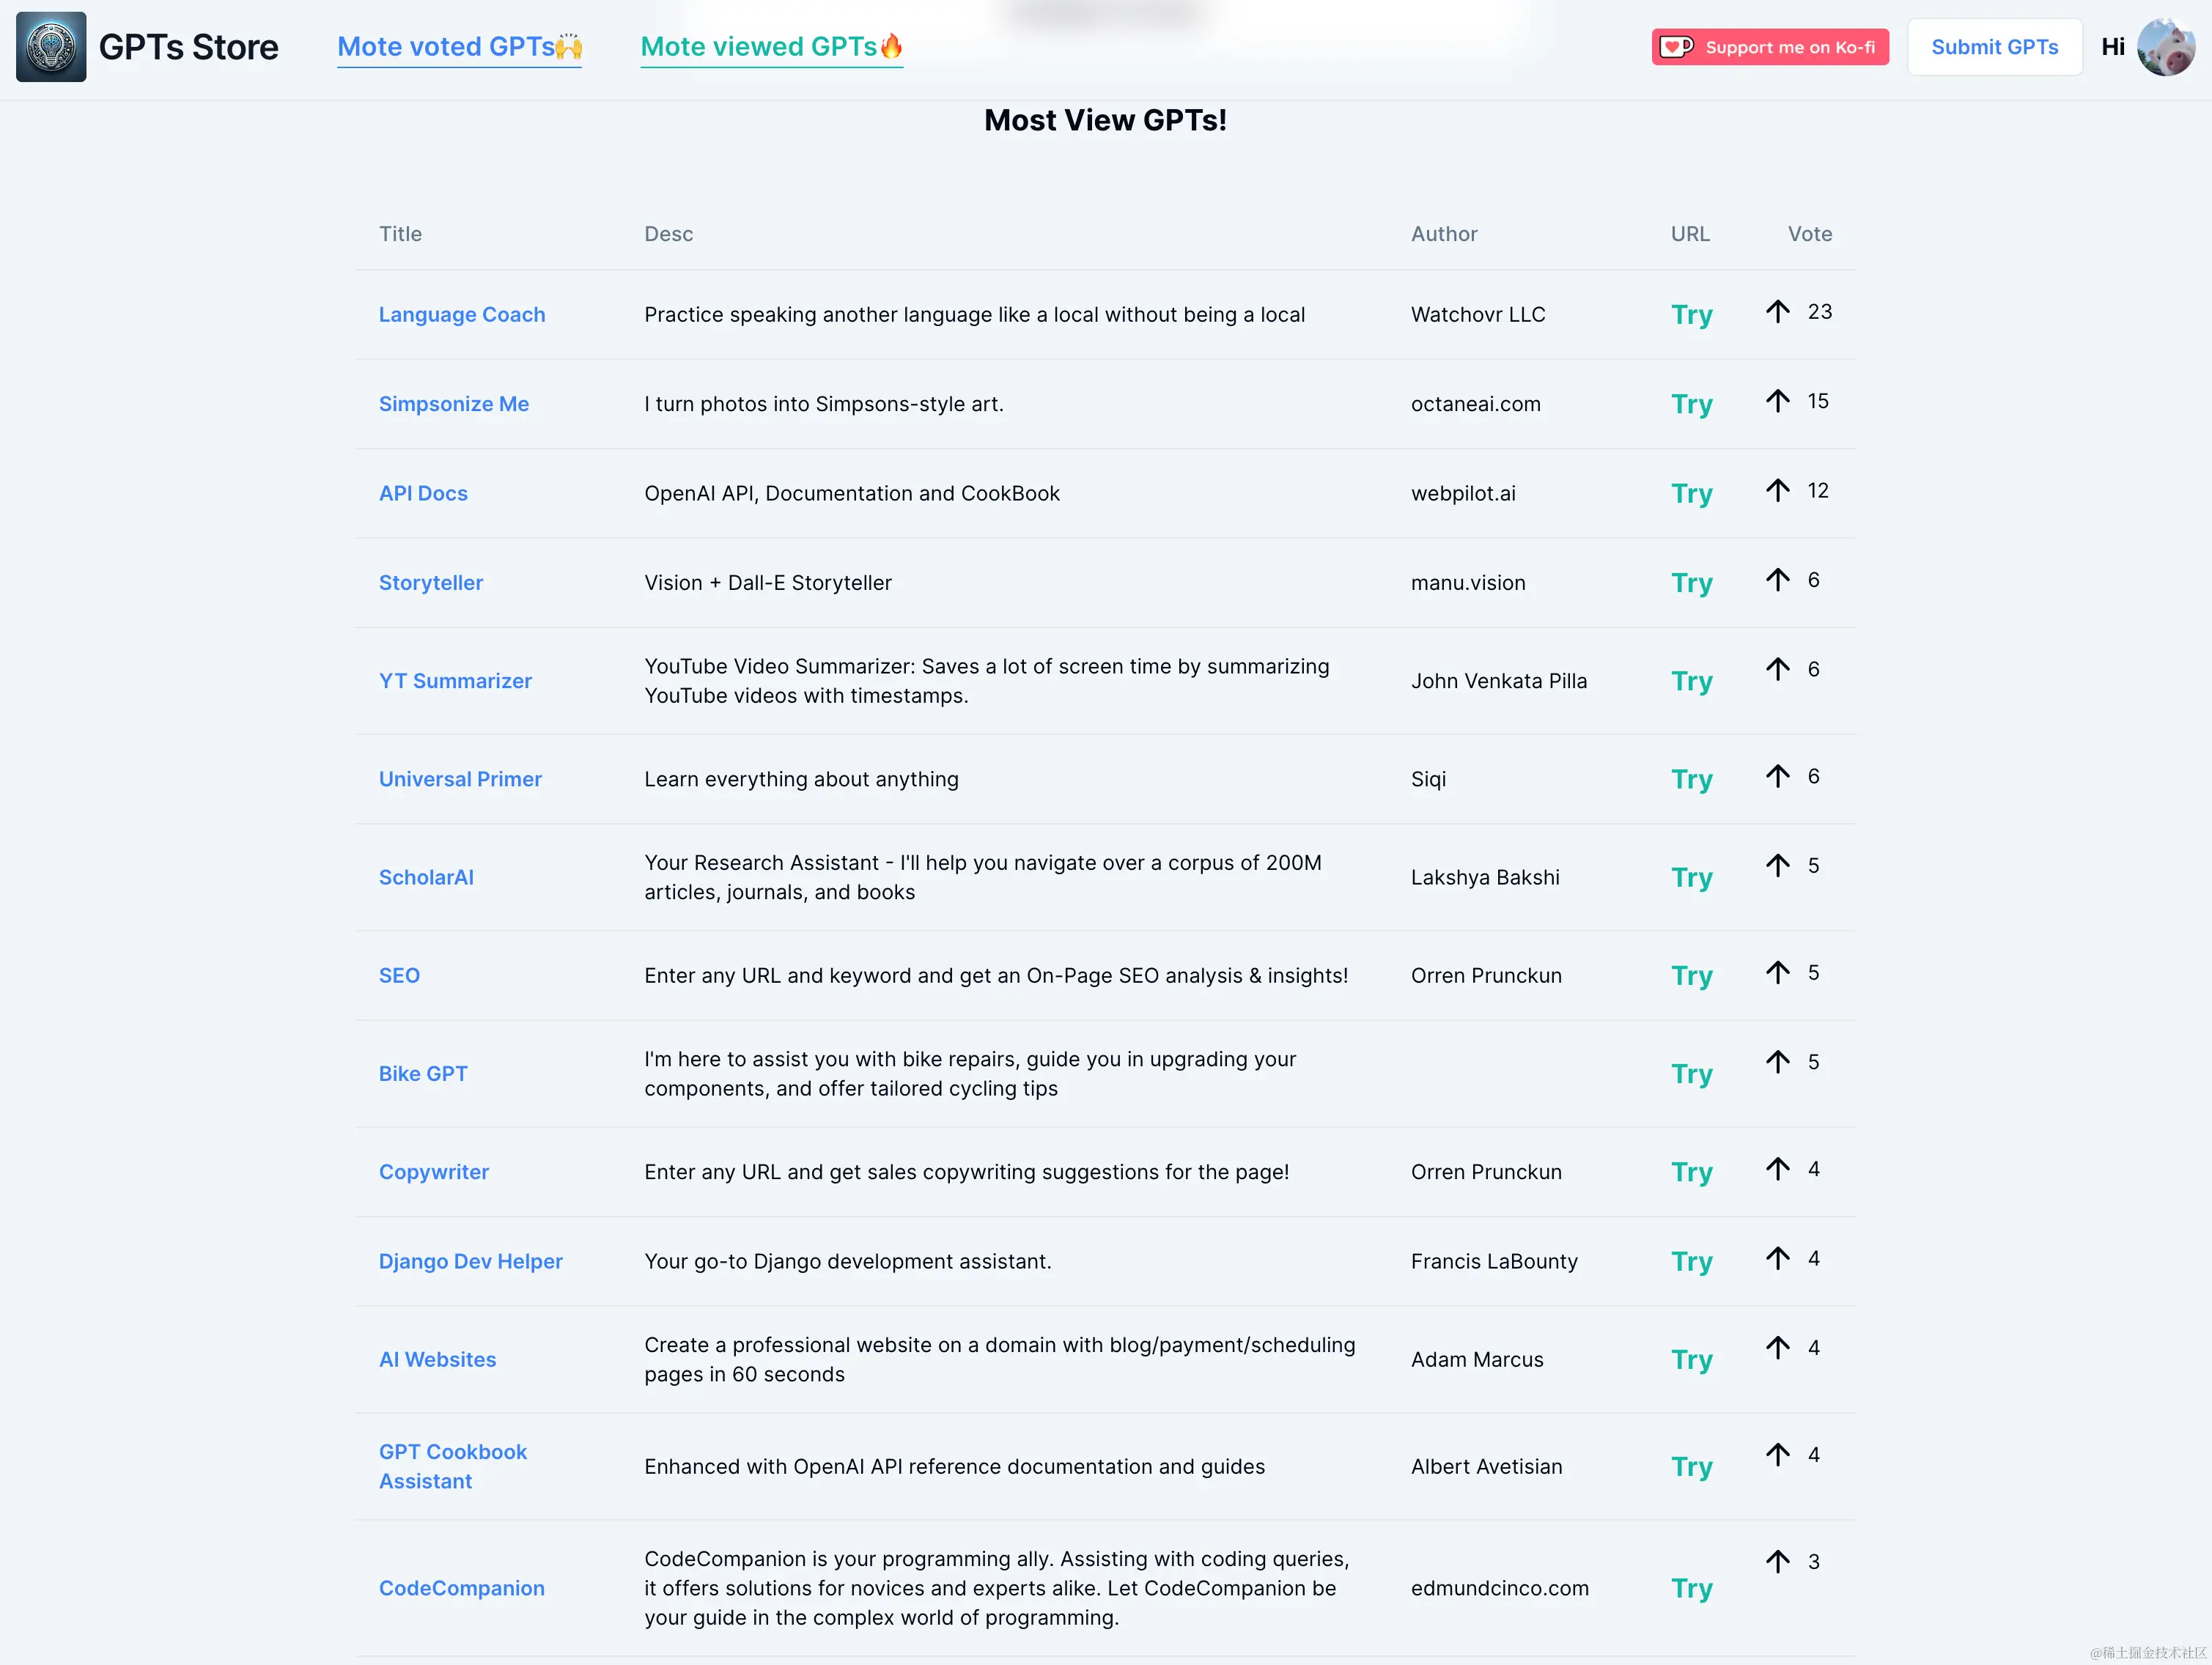Image resolution: width=2212 pixels, height=1665 pixels.
Task: Upvote the ScholarAI entry arrow
Action: (1777, 865)
